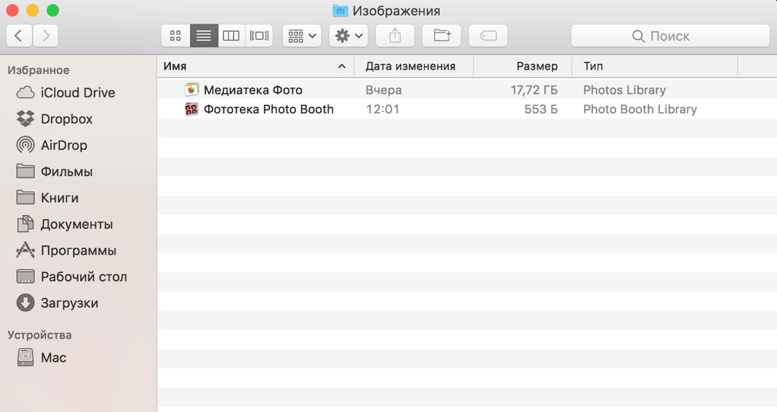Click the AirDrop radar icon
This screenshot has height=412, width=777.
pos(25,145)
